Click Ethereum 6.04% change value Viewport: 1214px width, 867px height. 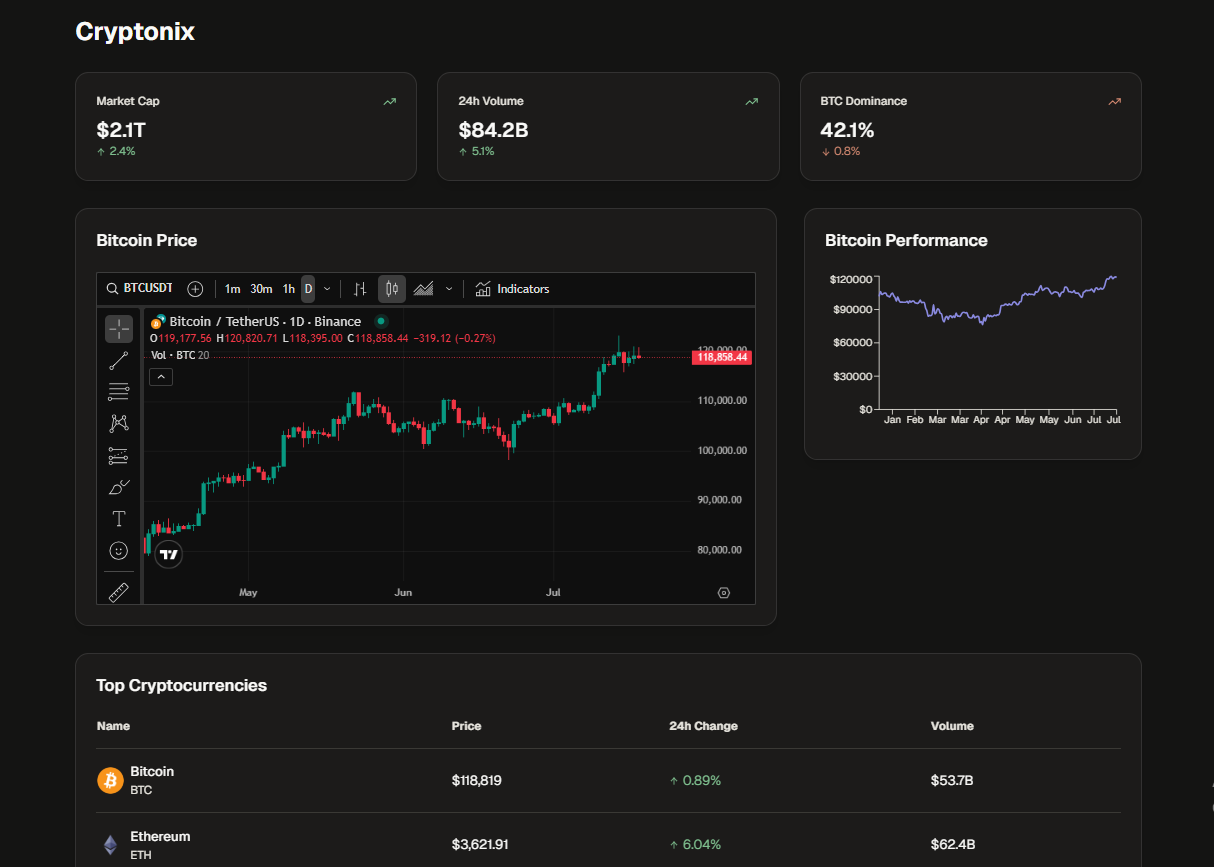(695, 845)
